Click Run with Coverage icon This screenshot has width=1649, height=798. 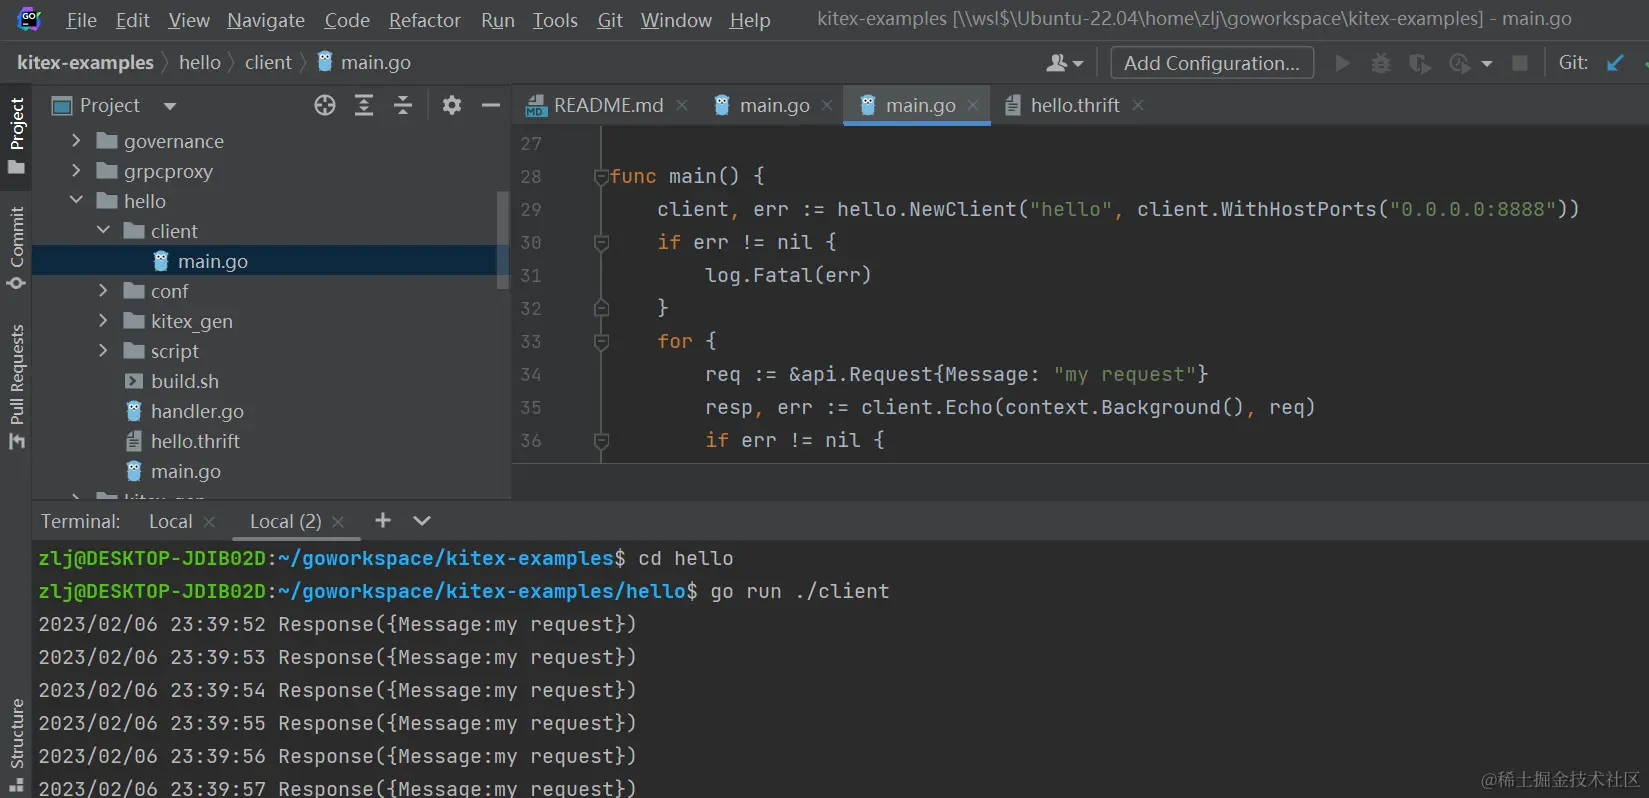1419,63
